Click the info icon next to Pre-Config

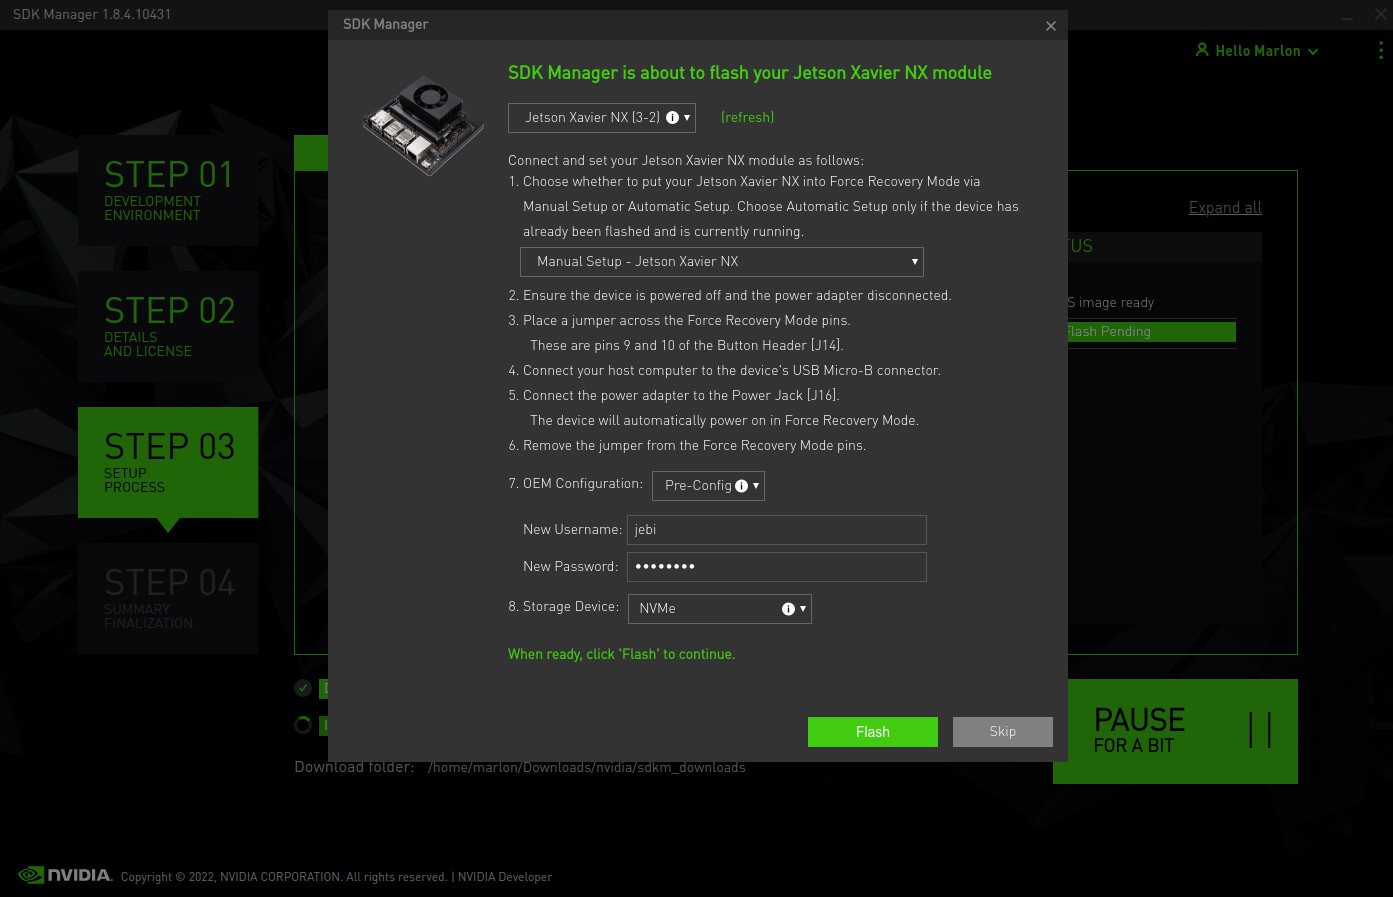[740, 485]
